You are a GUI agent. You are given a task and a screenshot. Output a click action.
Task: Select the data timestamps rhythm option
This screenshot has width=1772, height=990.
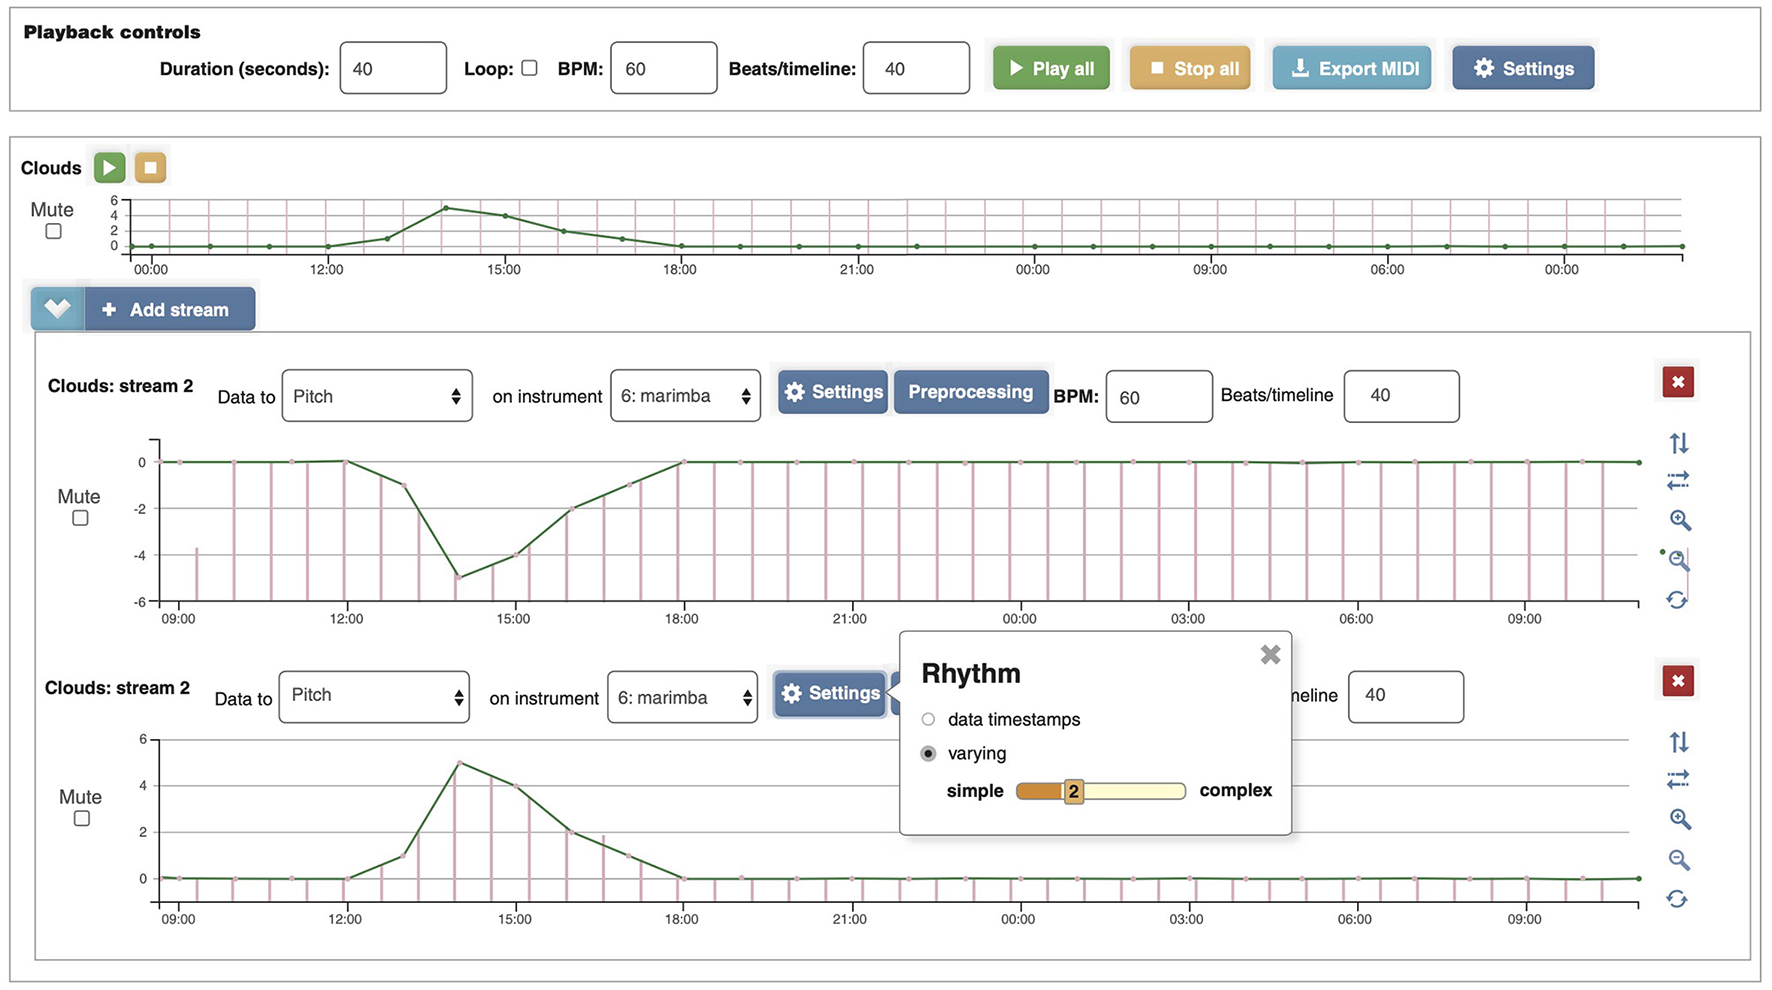[929, 719]
